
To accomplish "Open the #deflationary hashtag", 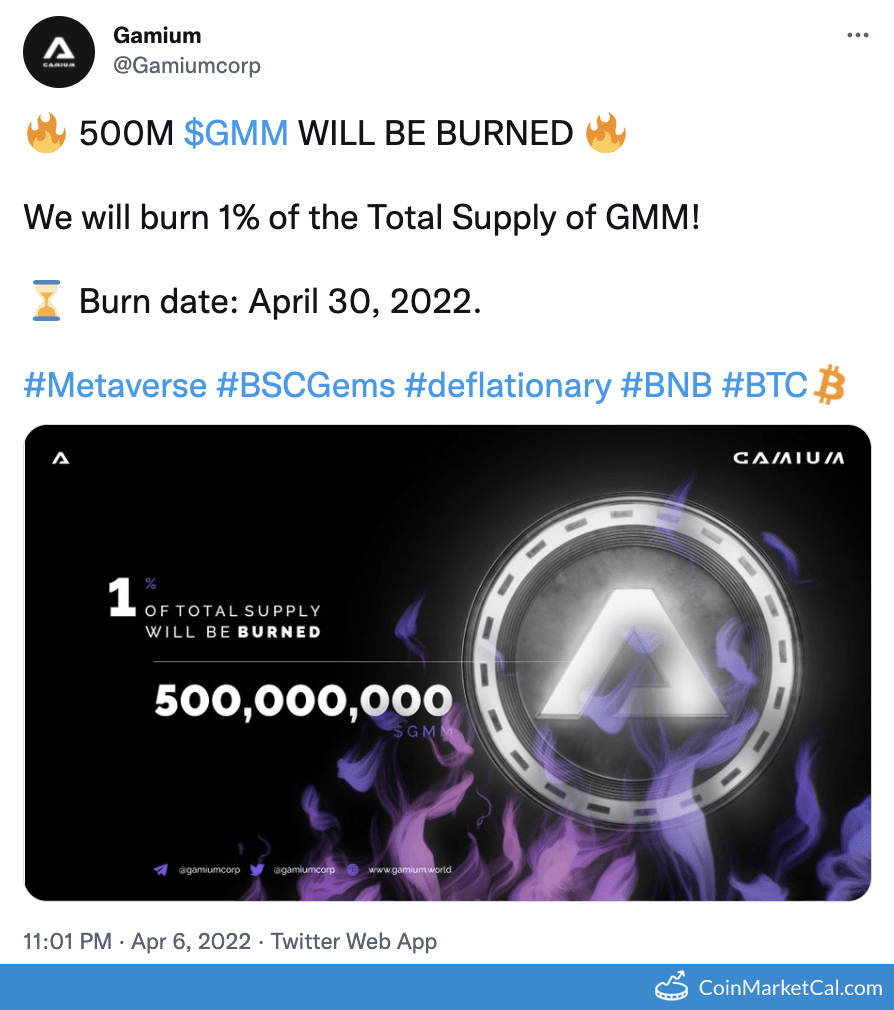I will pos(507,385).
